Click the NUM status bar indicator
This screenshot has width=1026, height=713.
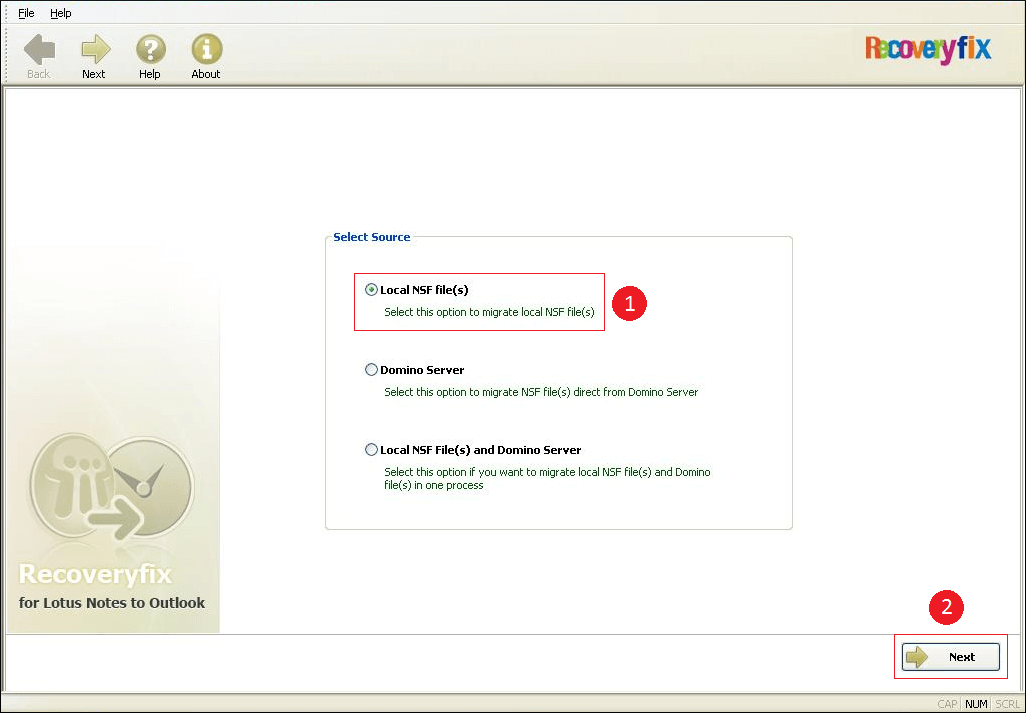coord(976,704)
